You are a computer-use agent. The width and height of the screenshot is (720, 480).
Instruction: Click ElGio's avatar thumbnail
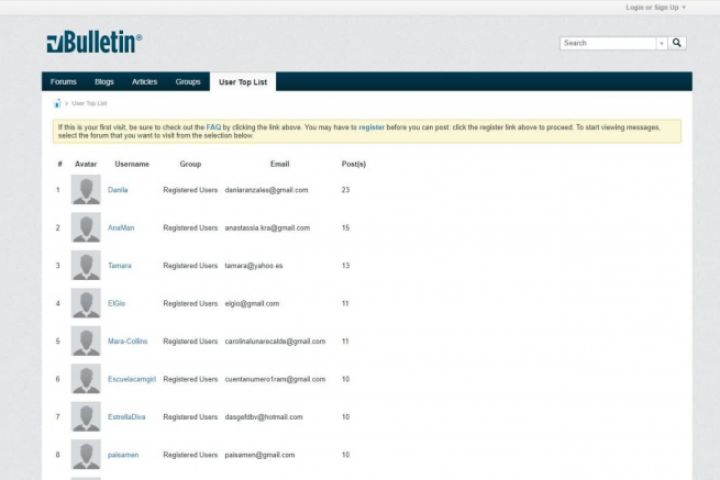tap(86, 303)
